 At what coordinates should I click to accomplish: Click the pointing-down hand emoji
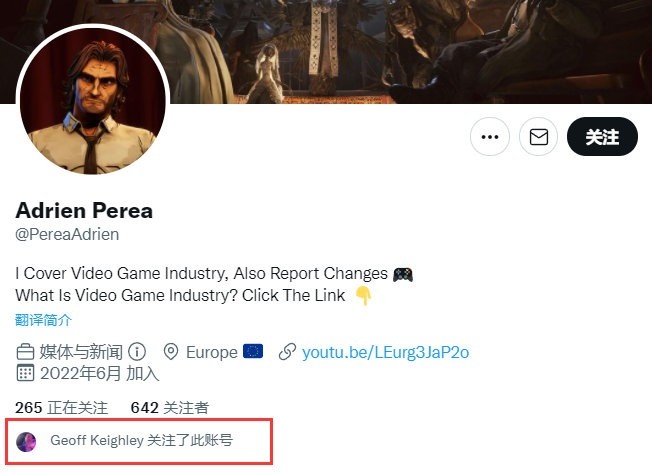point(363,296)
